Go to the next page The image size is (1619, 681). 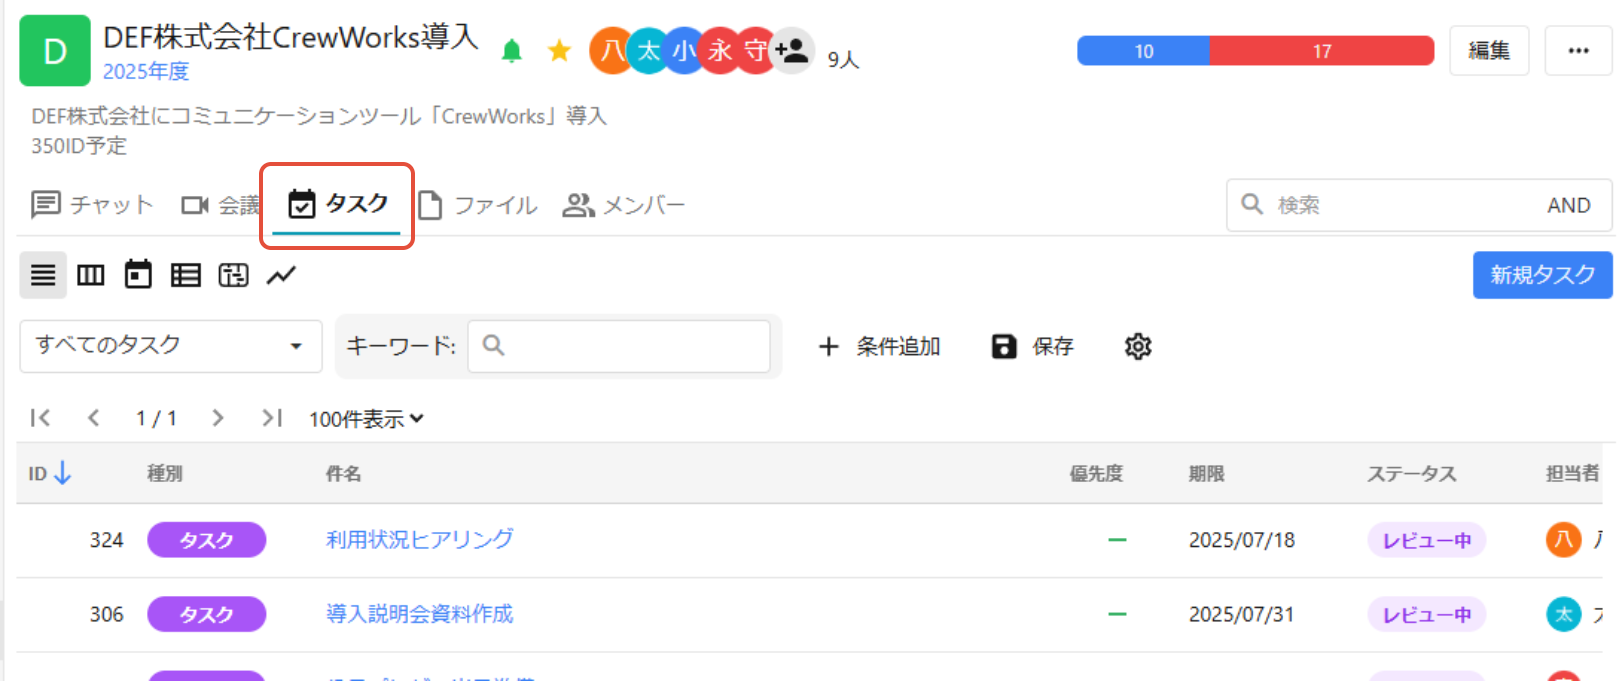coord(218,418)
